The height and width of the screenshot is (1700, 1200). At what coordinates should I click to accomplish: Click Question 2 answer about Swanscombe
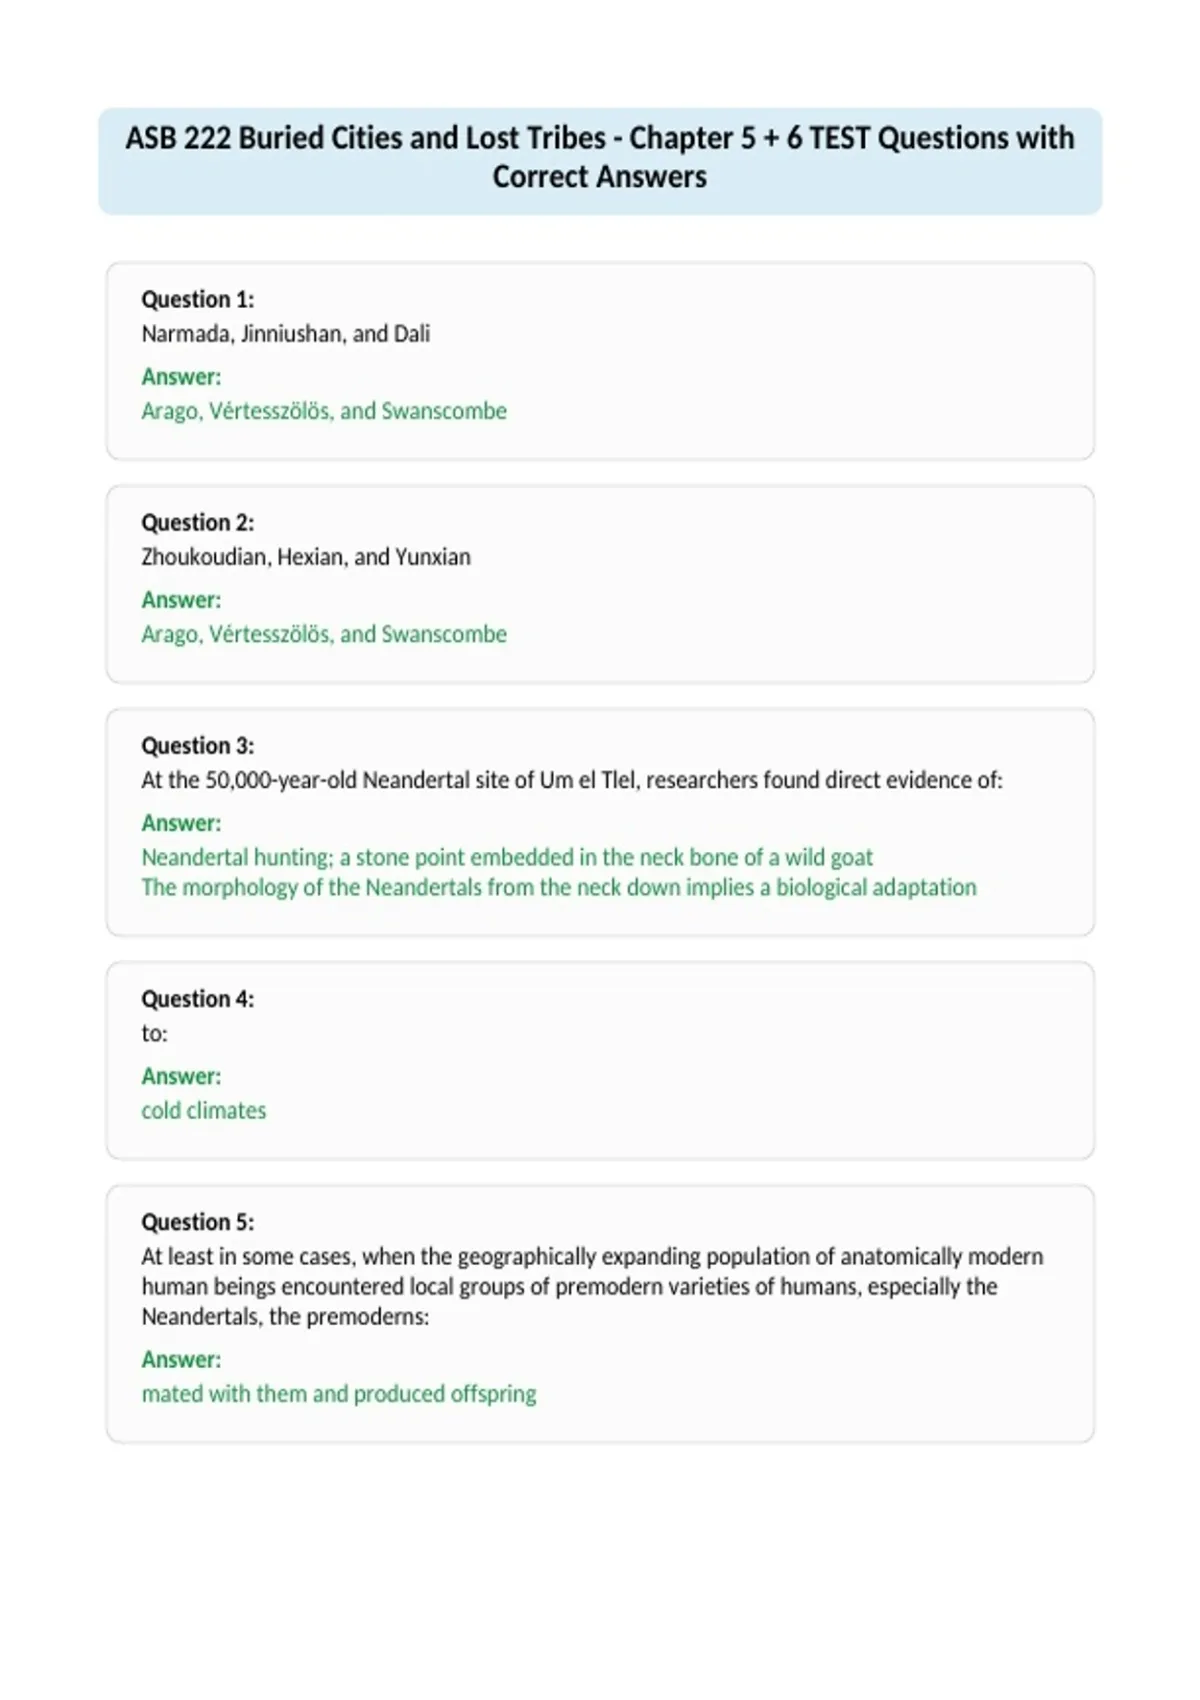point(324,634)
